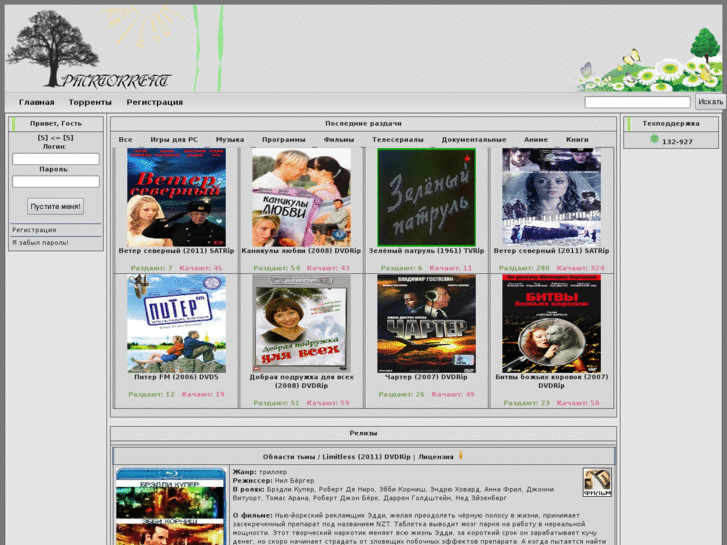This screenshot has height=545, width=727.
Task: Click the Релизы section header
Action: pos(363,433)
